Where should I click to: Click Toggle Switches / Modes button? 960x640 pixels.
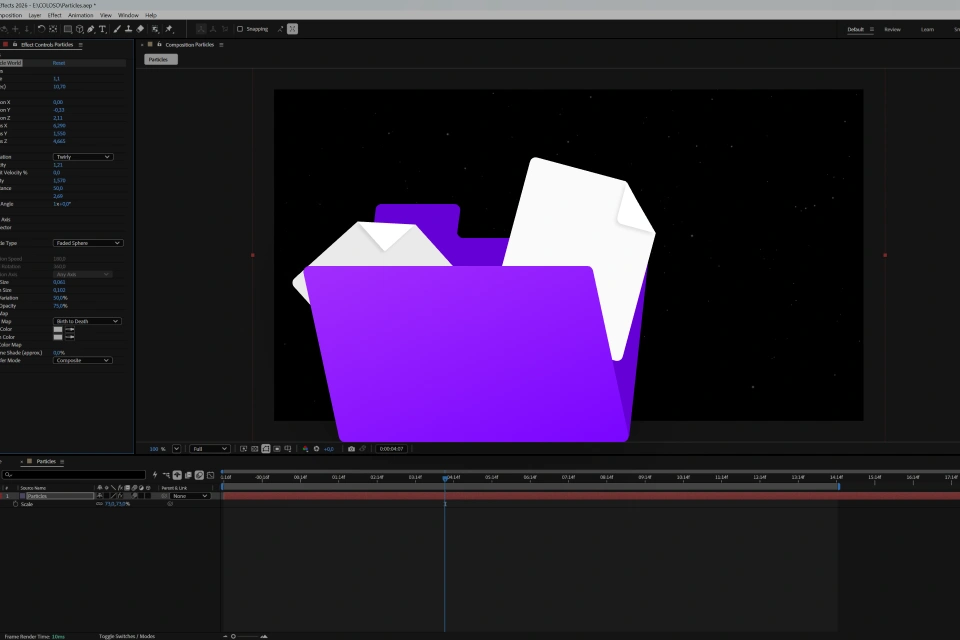tap(127, 636)
